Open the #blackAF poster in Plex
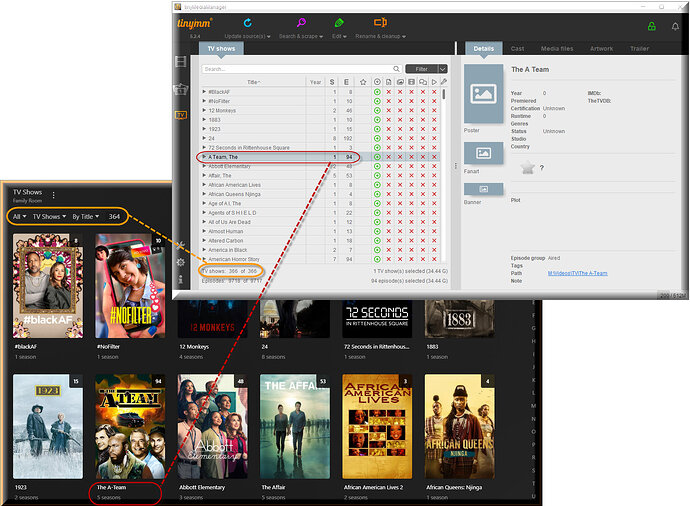 [x=48, y=286]
